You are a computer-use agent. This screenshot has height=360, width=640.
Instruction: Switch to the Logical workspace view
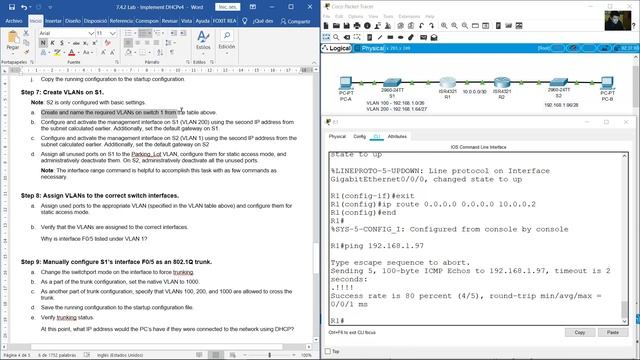[x=337, y=48]
